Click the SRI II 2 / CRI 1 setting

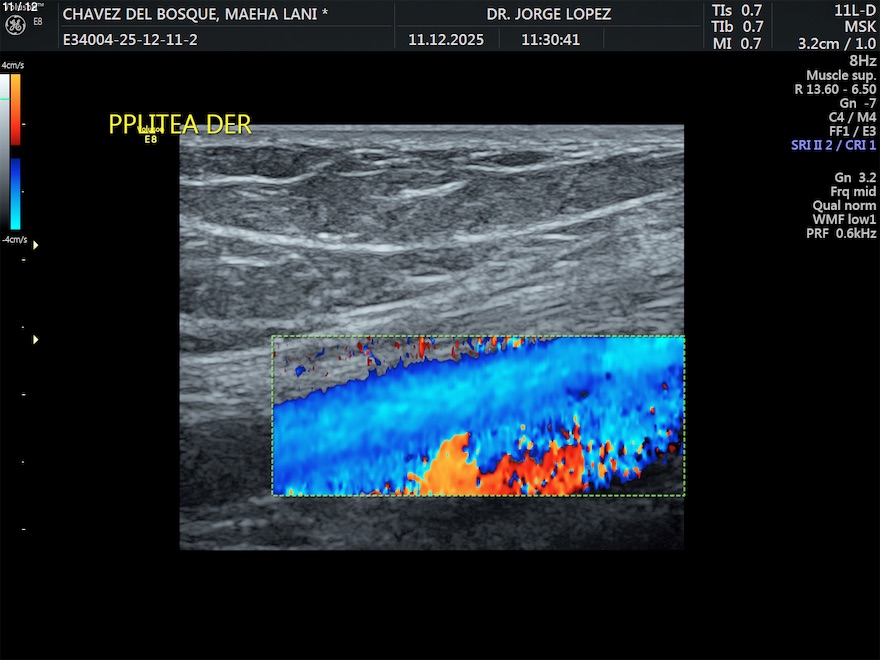pos(833,145)
